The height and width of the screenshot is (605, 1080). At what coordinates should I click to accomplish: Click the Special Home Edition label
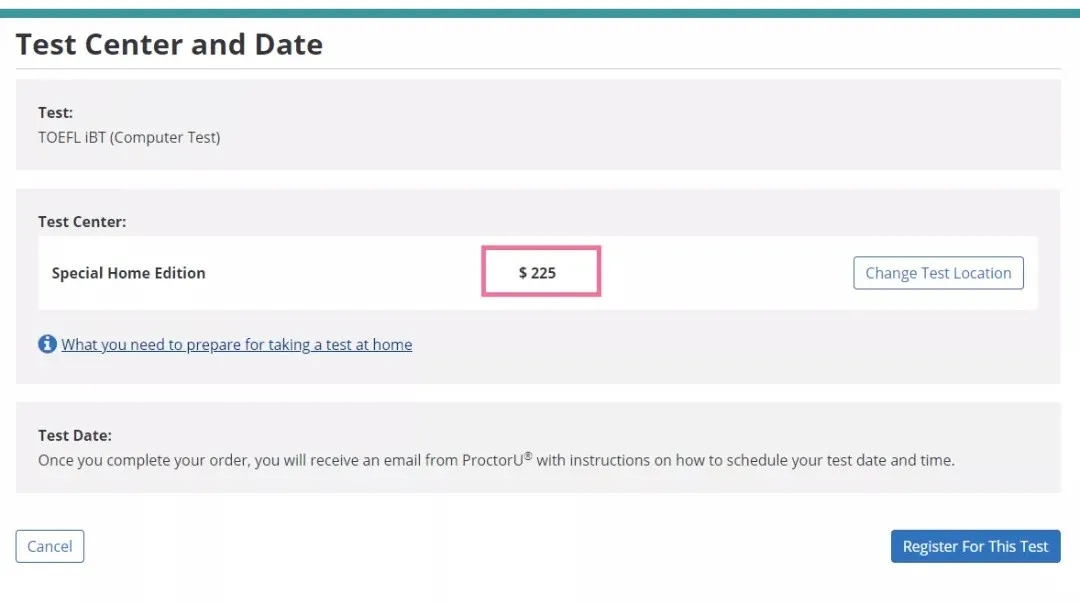coord(128,273)
